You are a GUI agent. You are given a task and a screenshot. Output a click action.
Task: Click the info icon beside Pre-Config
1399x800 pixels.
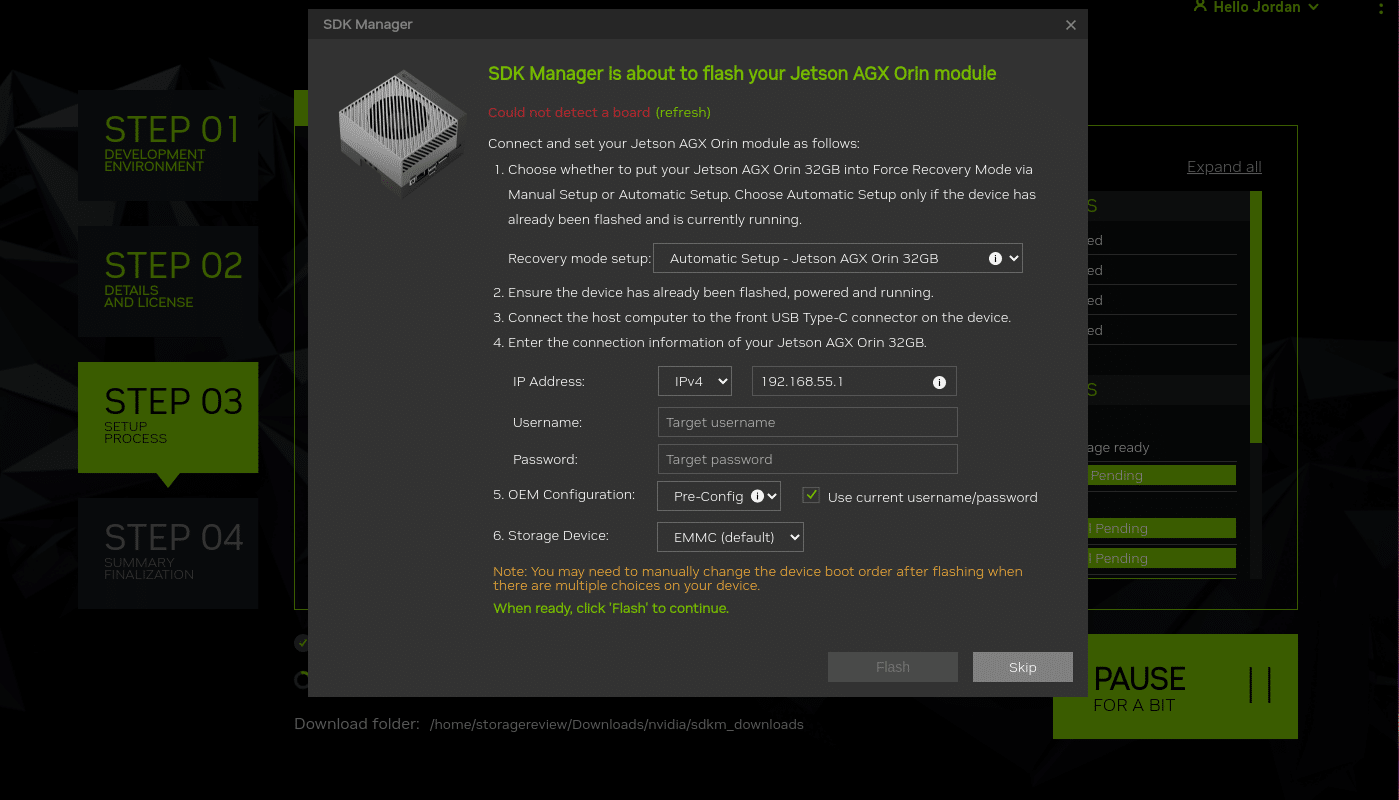pyautogui.click(x=757, y=496)
